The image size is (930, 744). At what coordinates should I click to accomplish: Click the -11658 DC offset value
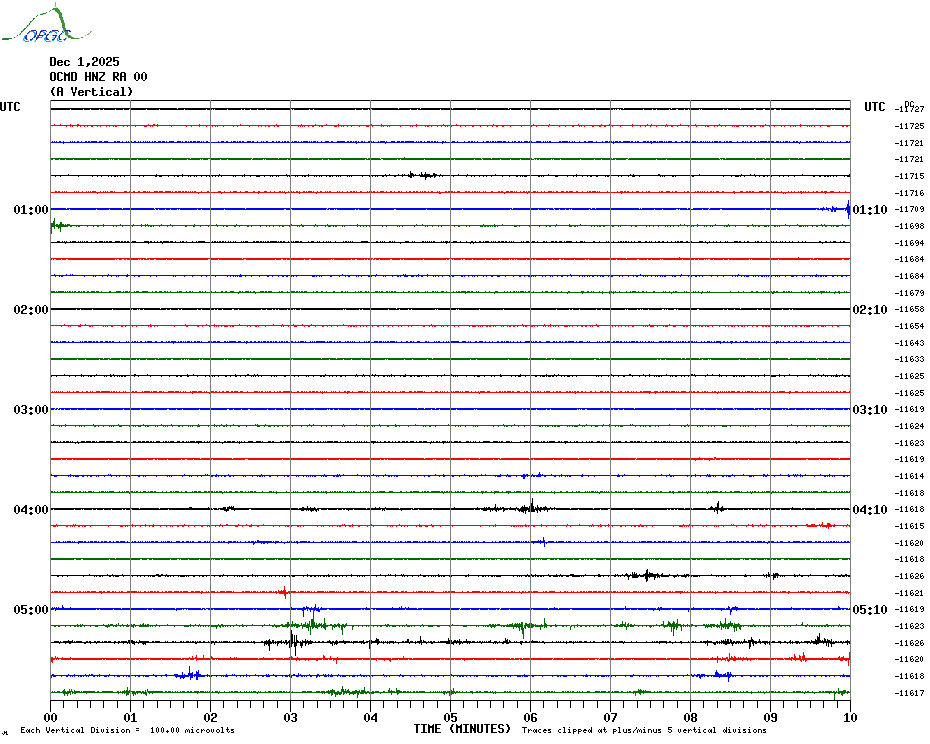tap(910, 310)
